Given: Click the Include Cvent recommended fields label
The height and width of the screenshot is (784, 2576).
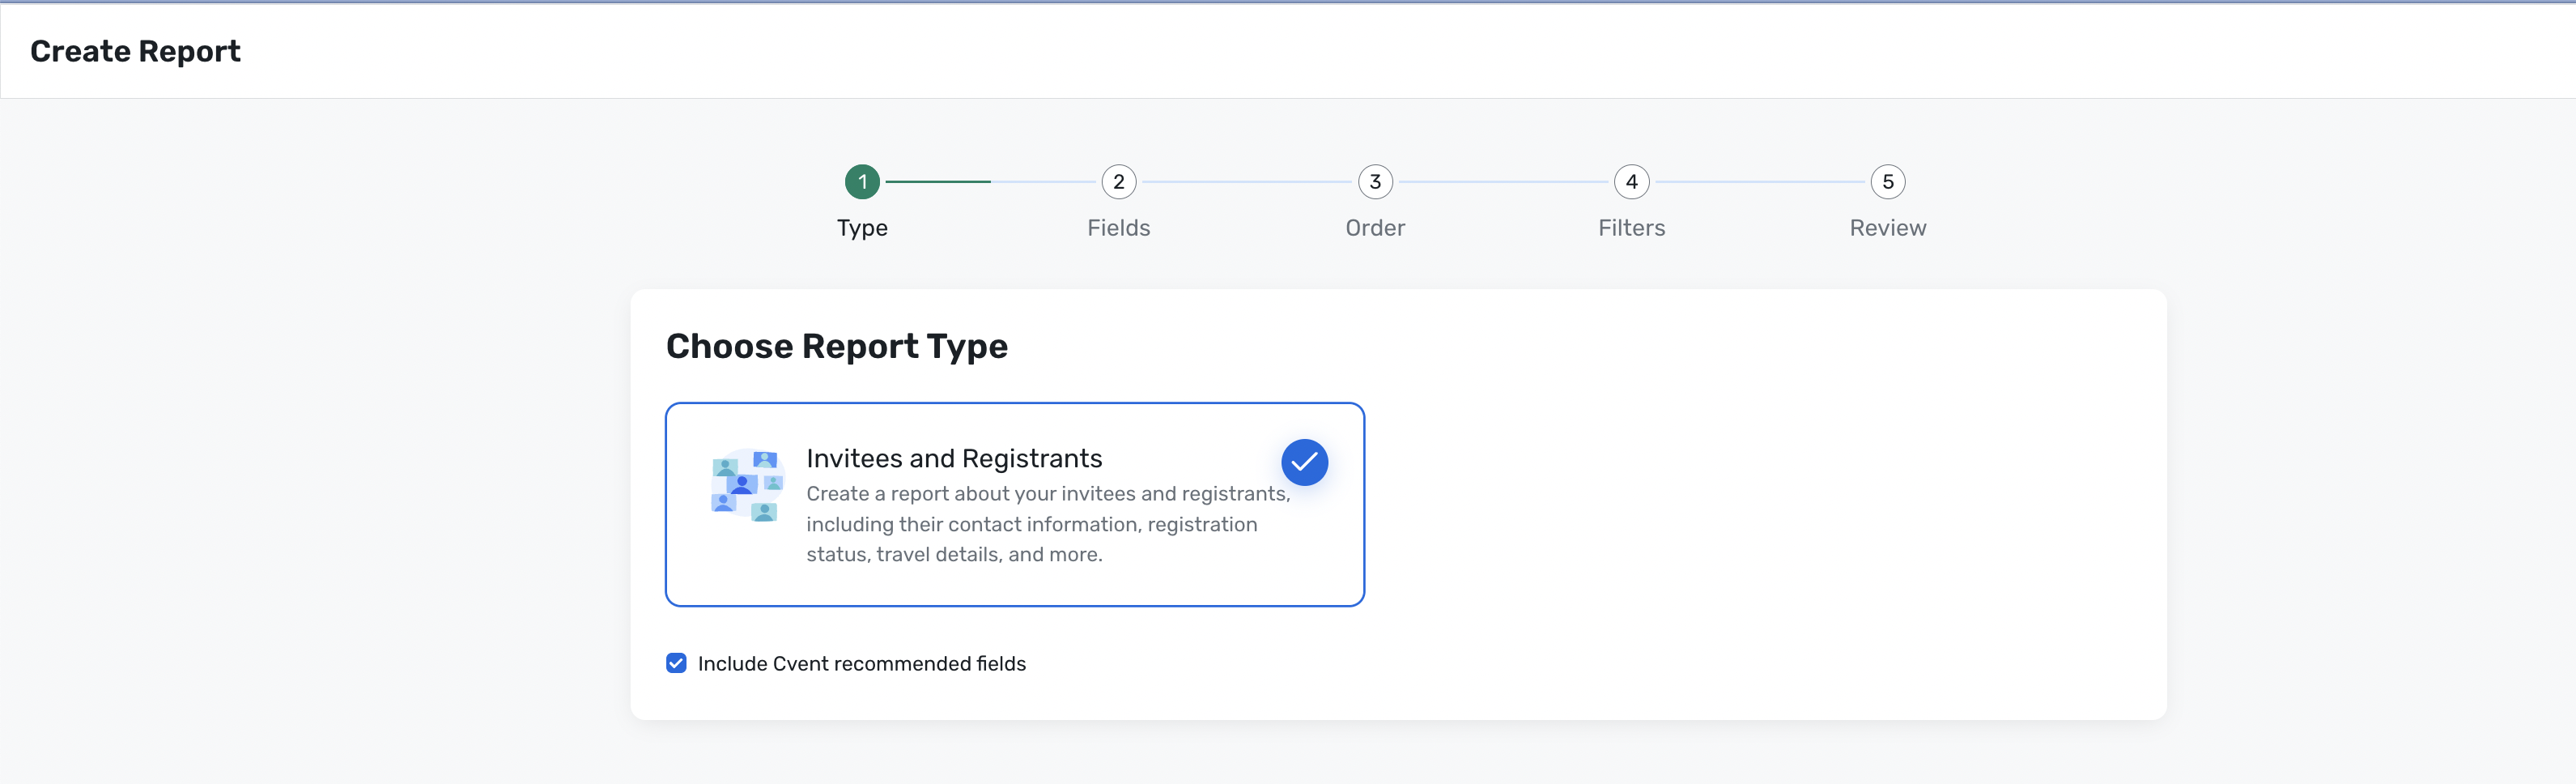Looking at the screenshot, I should (x=861, y=664).
